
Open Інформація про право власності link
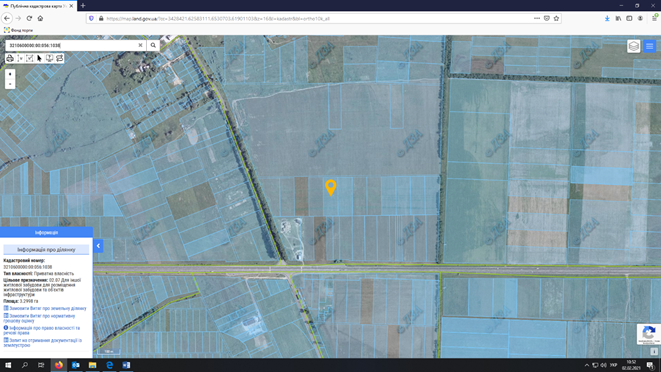coord(42,330)
